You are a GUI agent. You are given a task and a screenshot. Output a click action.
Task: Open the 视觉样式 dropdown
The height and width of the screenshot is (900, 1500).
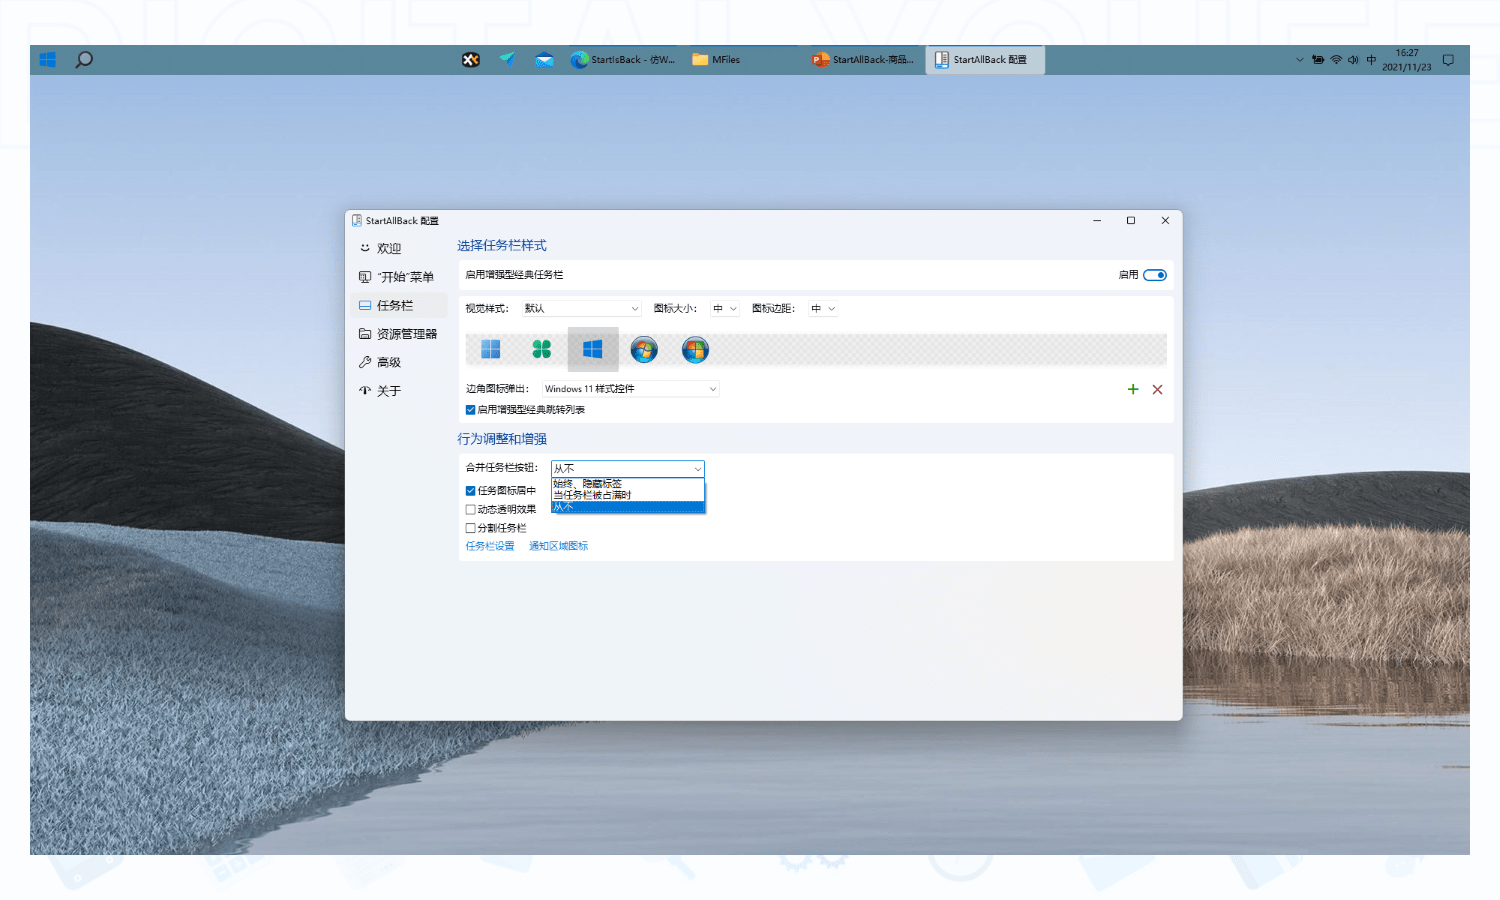582,308
